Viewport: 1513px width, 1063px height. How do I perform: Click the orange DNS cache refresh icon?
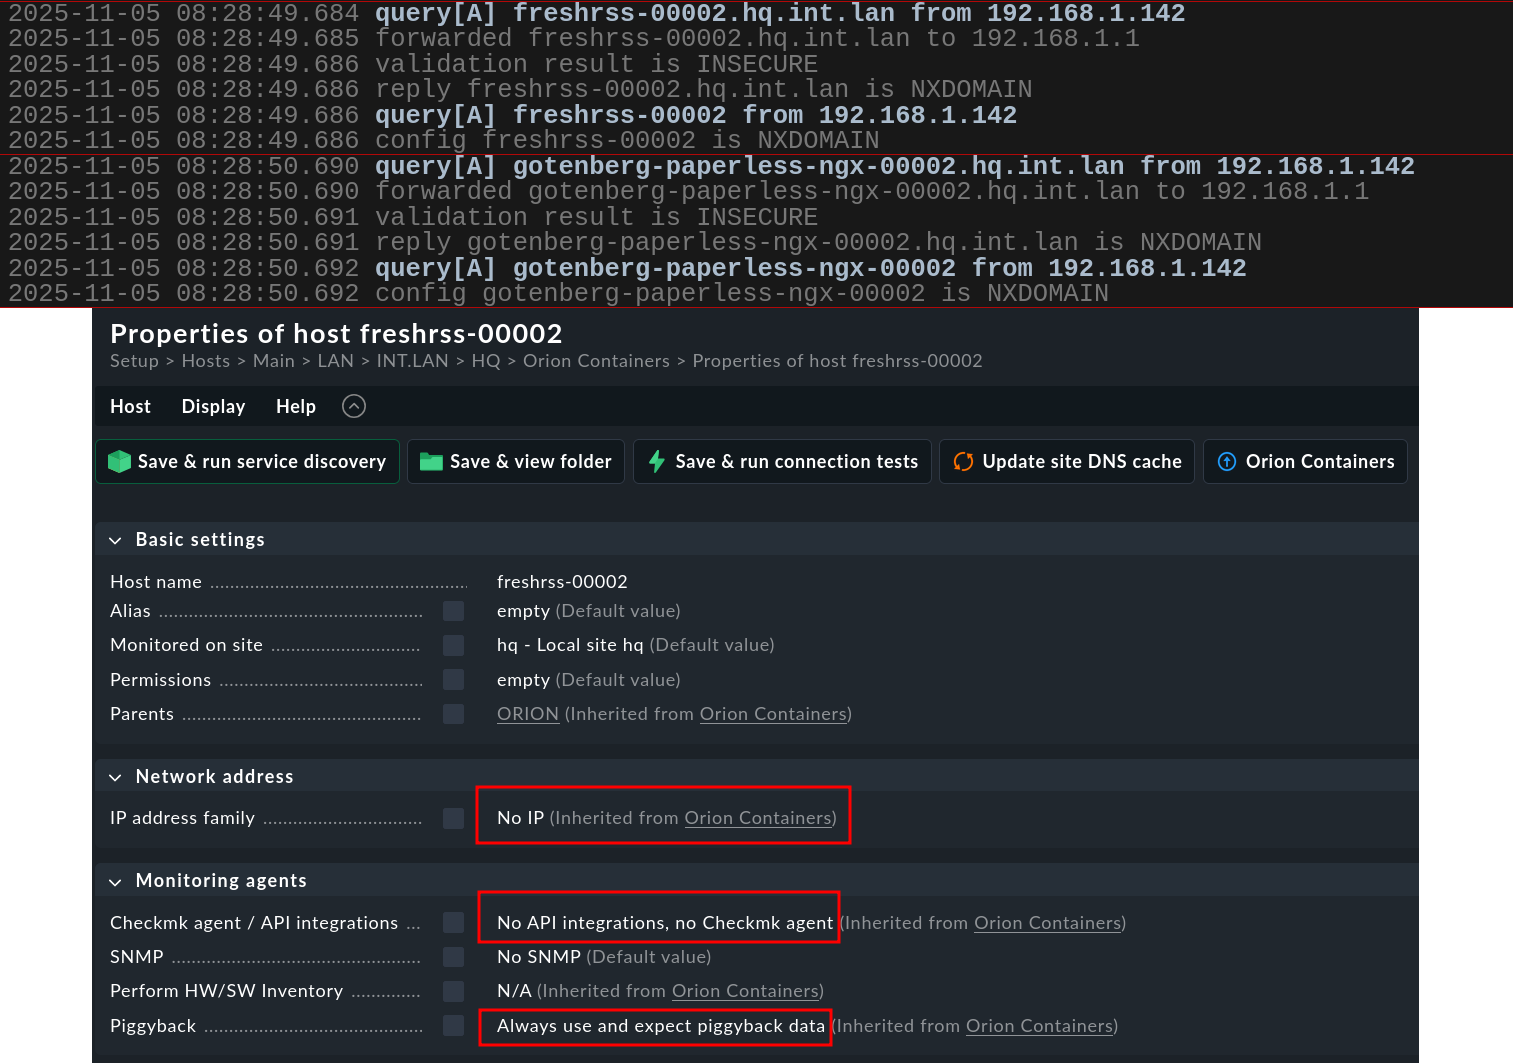pyautogui.click(x=963, y=462)
